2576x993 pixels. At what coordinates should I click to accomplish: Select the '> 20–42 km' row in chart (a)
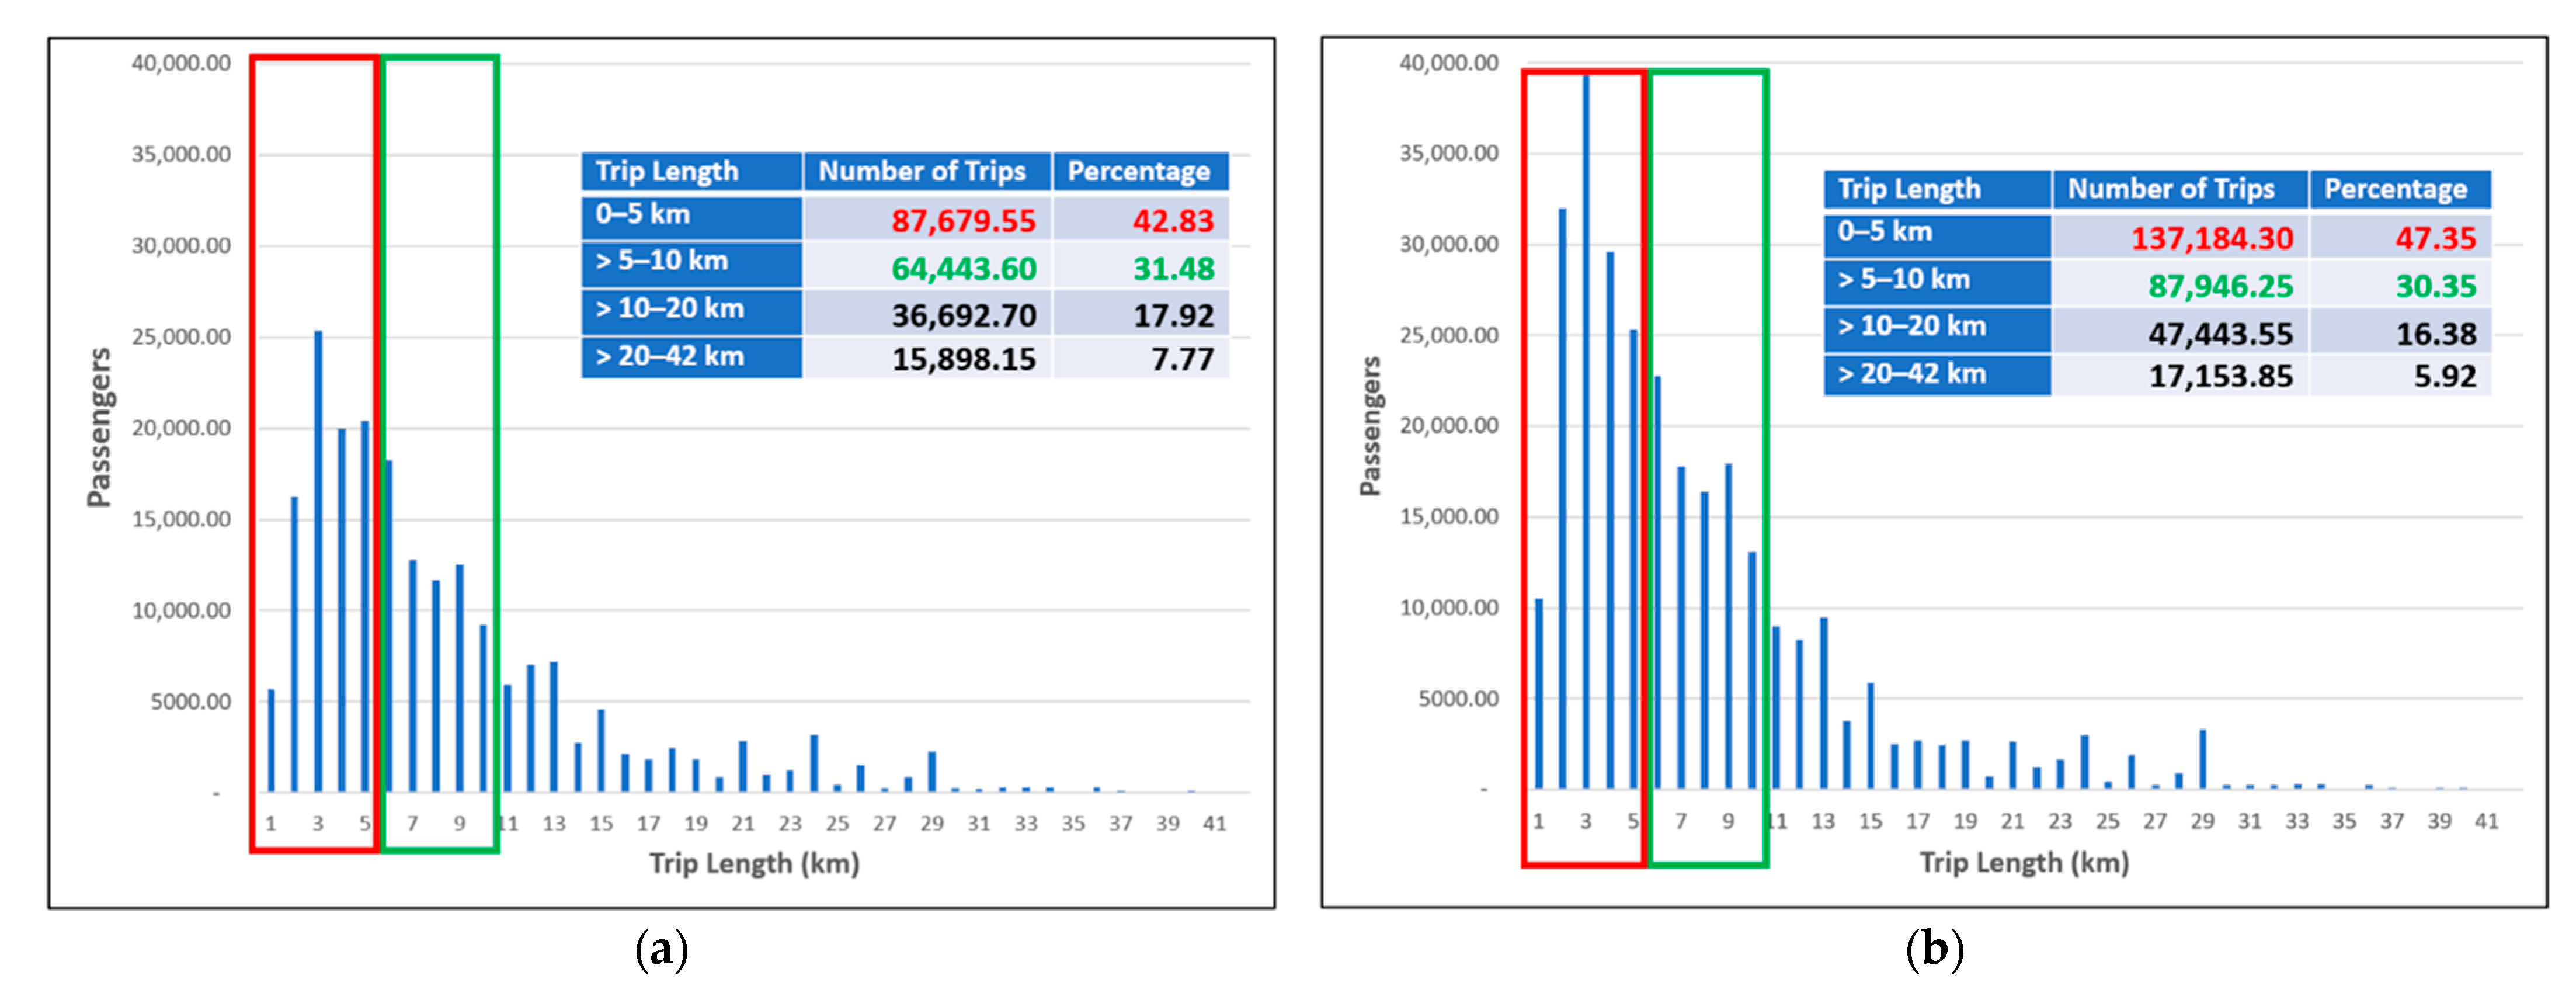670,356
